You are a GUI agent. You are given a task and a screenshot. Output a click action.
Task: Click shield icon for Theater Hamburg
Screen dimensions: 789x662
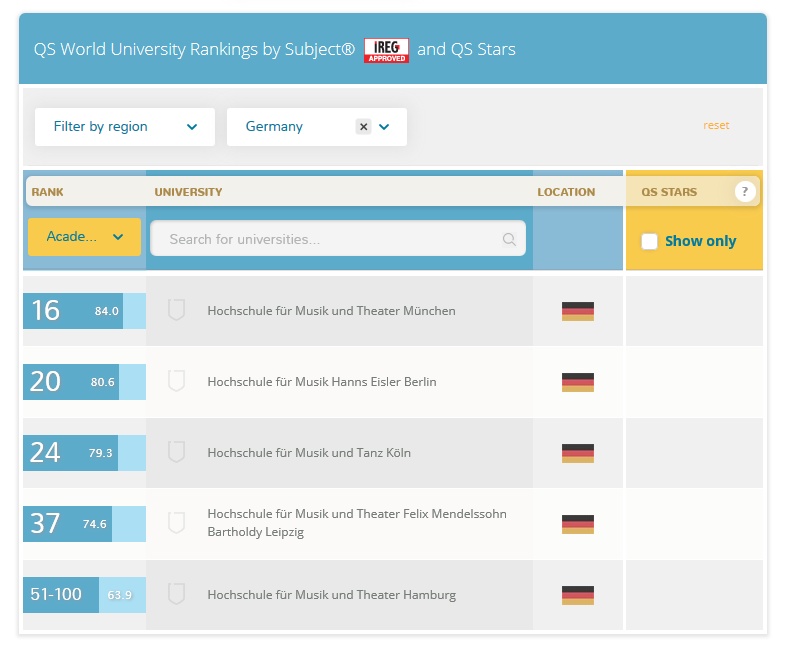coord(177,594)
